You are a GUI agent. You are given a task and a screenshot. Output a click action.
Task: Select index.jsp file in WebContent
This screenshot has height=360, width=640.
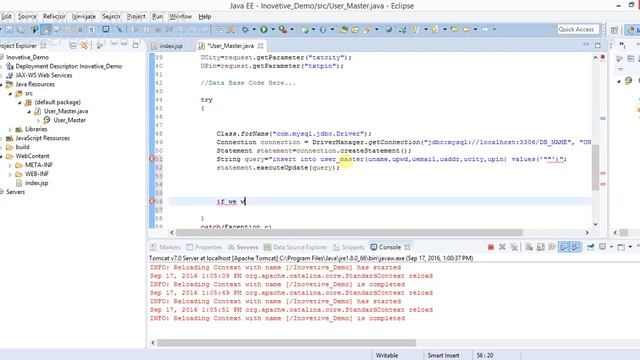click(x=36, y=183)
